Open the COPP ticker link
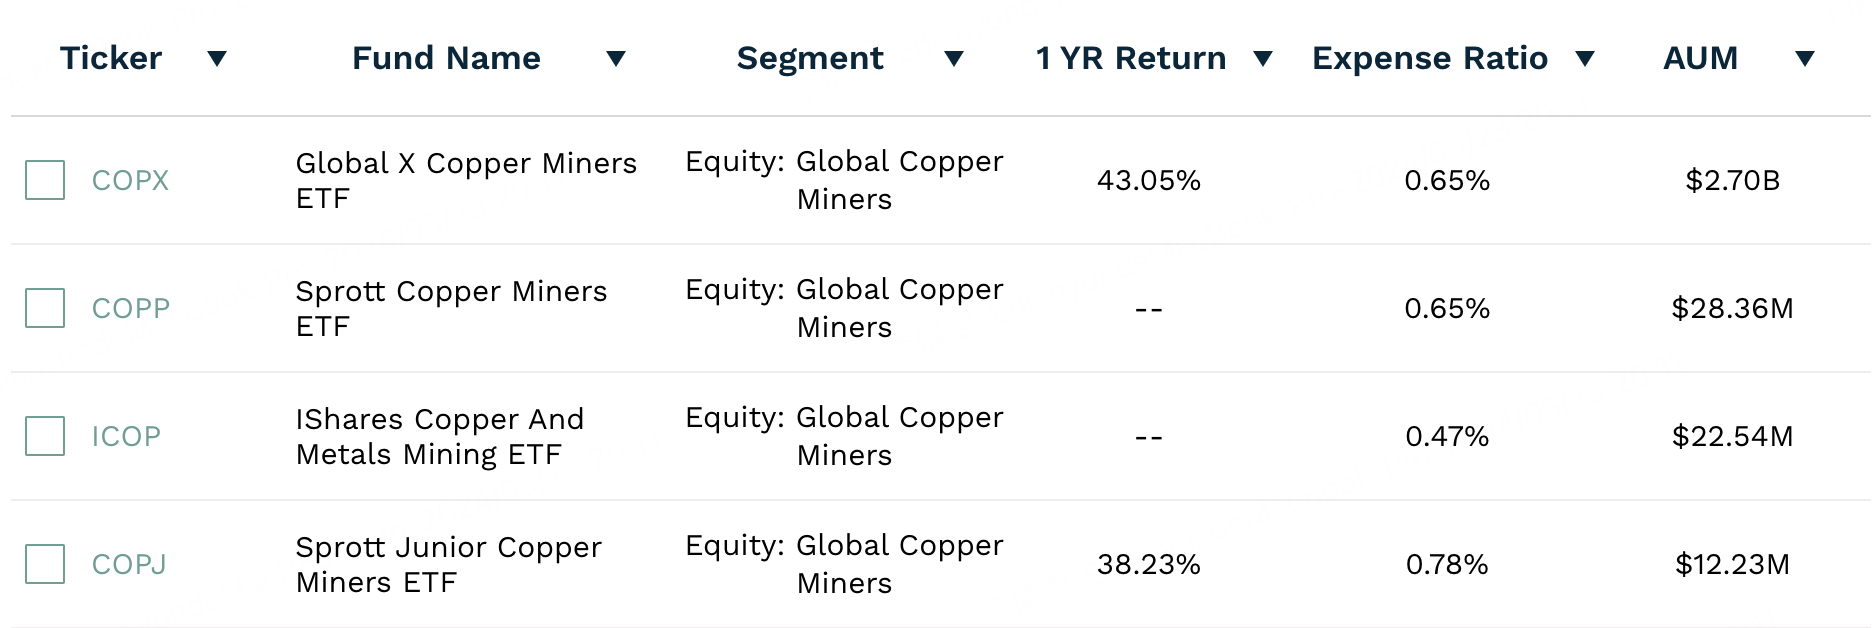The image size is (1876, 628). pyautogui.click(x=131, y=309)
